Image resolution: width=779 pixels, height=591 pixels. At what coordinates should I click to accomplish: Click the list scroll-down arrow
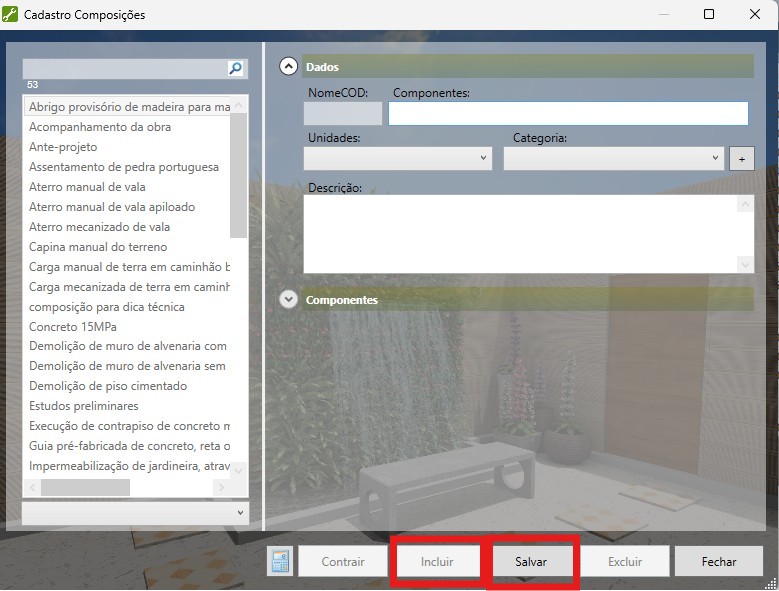pos(239,470)
